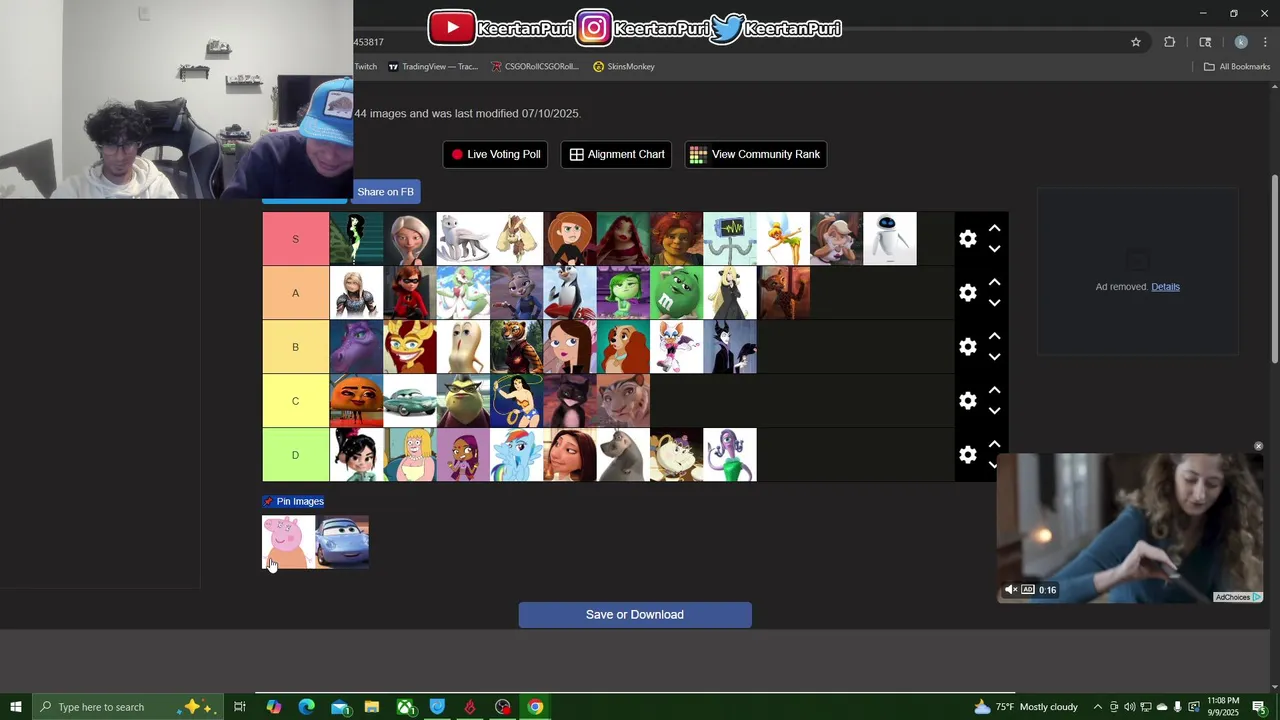Screen dimensions: 1280x720
Task: Open Chrome three-dot menu
Action: coord(1265,42)
